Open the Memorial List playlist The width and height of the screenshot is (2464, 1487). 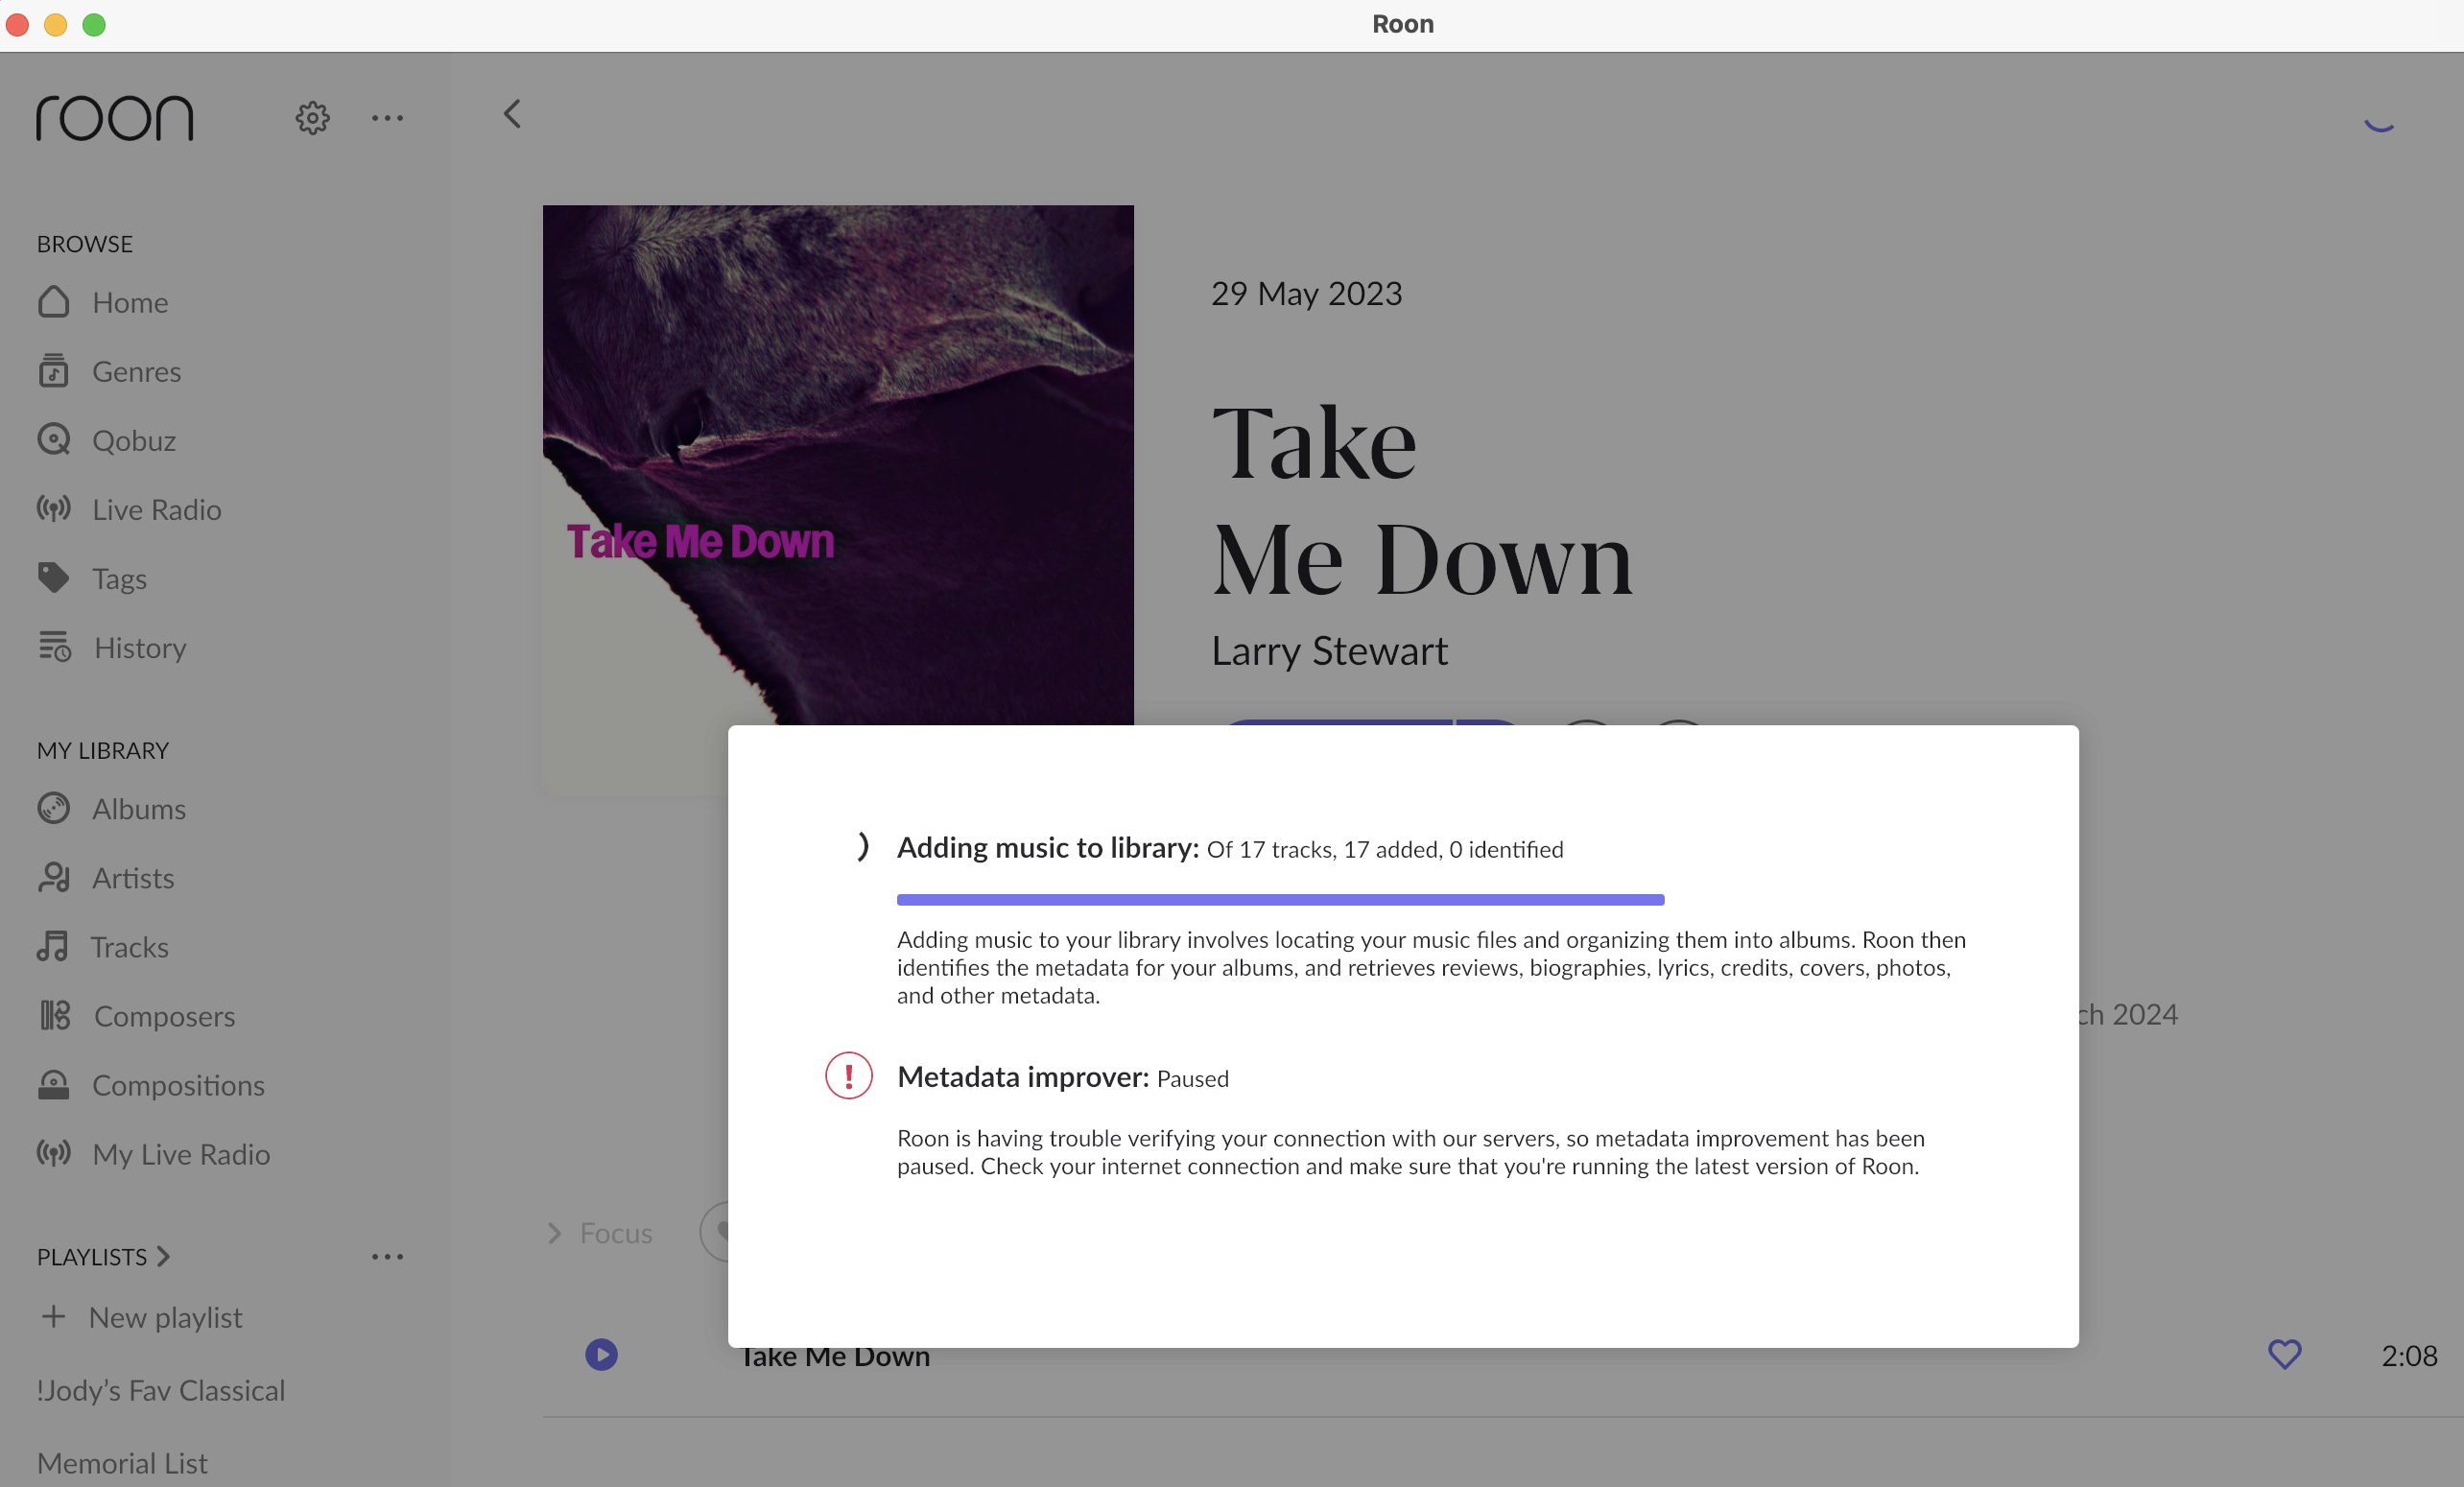[122, 1463]
